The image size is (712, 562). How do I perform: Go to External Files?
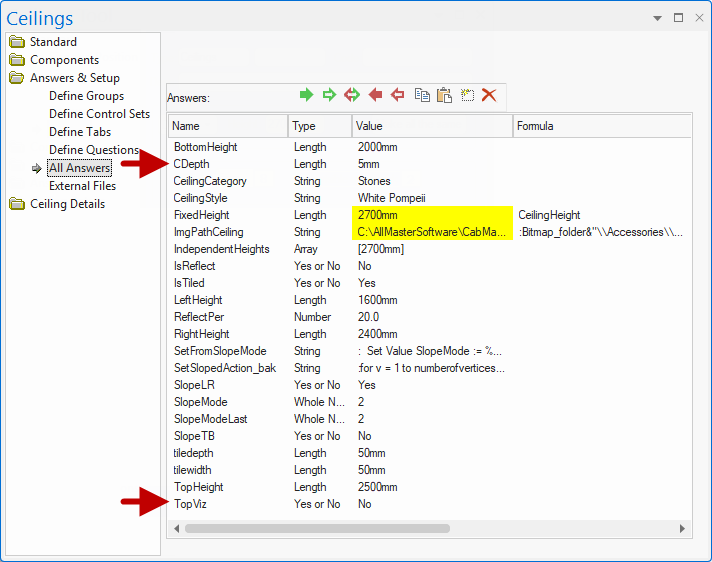pos(83,186)
